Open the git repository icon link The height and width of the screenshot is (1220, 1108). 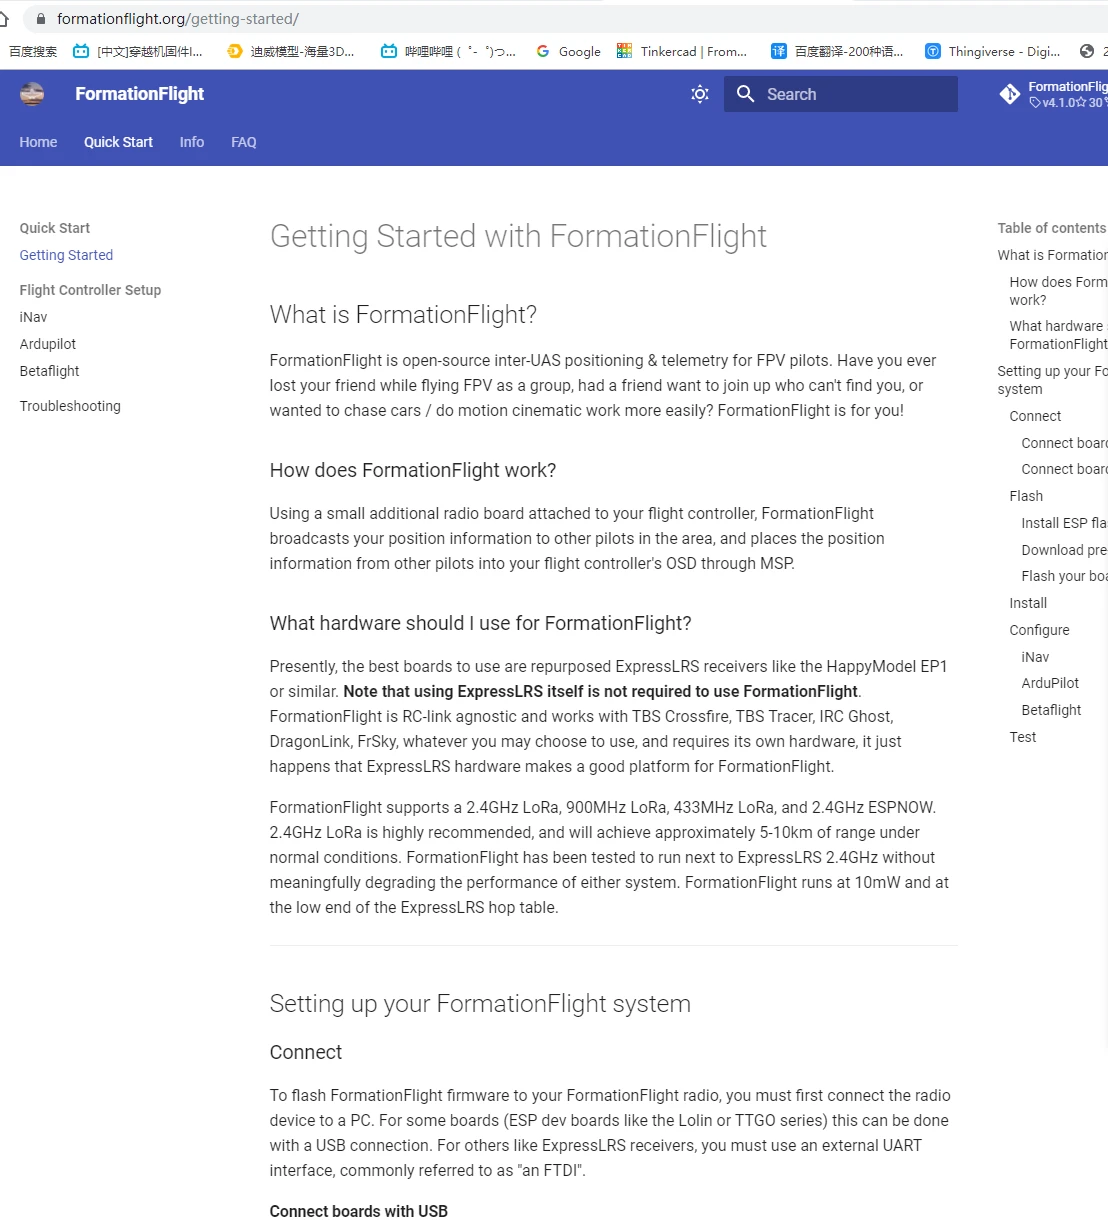coord(1010,94)
